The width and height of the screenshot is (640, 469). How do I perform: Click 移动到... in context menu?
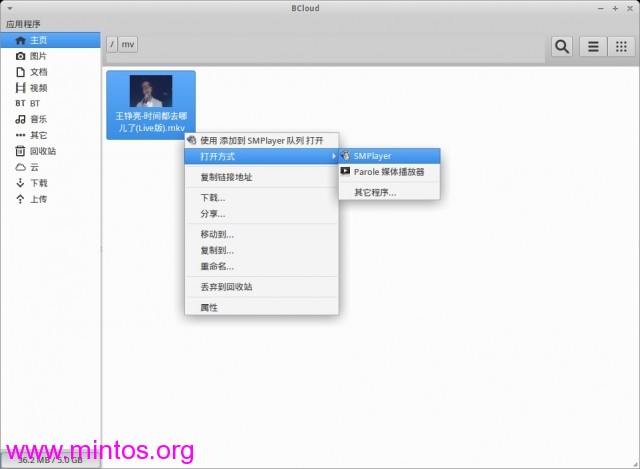pos(262,234)
